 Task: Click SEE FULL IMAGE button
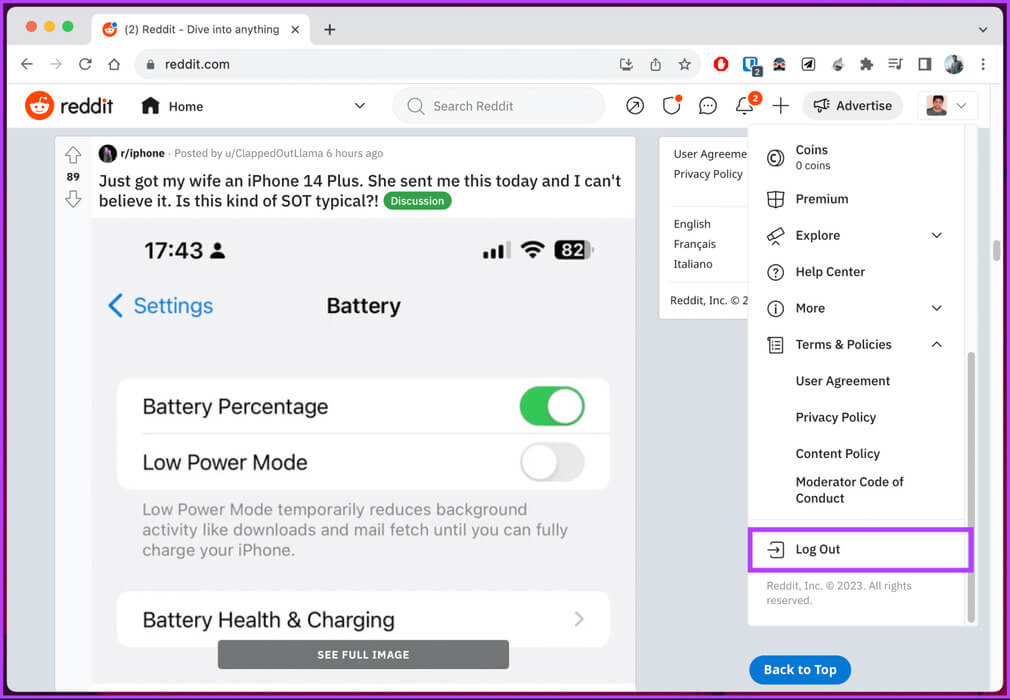tap(363, 654)
